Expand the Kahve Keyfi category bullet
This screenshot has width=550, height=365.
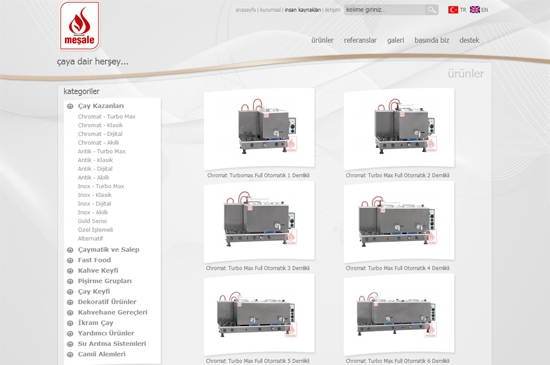pyautogui.click(x=70, y=271)
